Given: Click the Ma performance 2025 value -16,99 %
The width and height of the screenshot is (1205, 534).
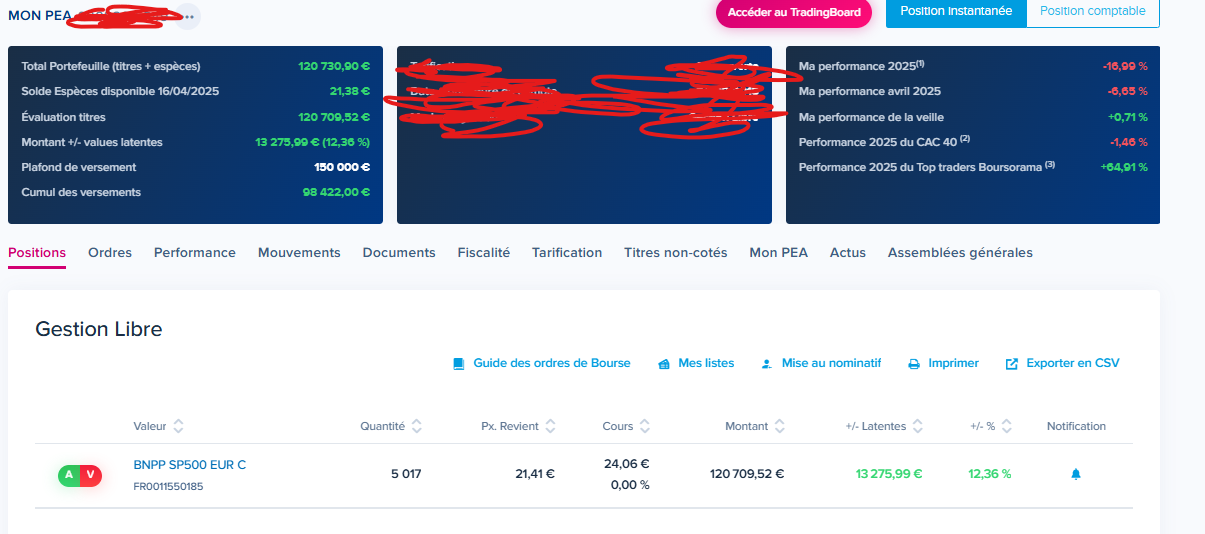Looking at the screenshot, I should [x=1125, y=66].
